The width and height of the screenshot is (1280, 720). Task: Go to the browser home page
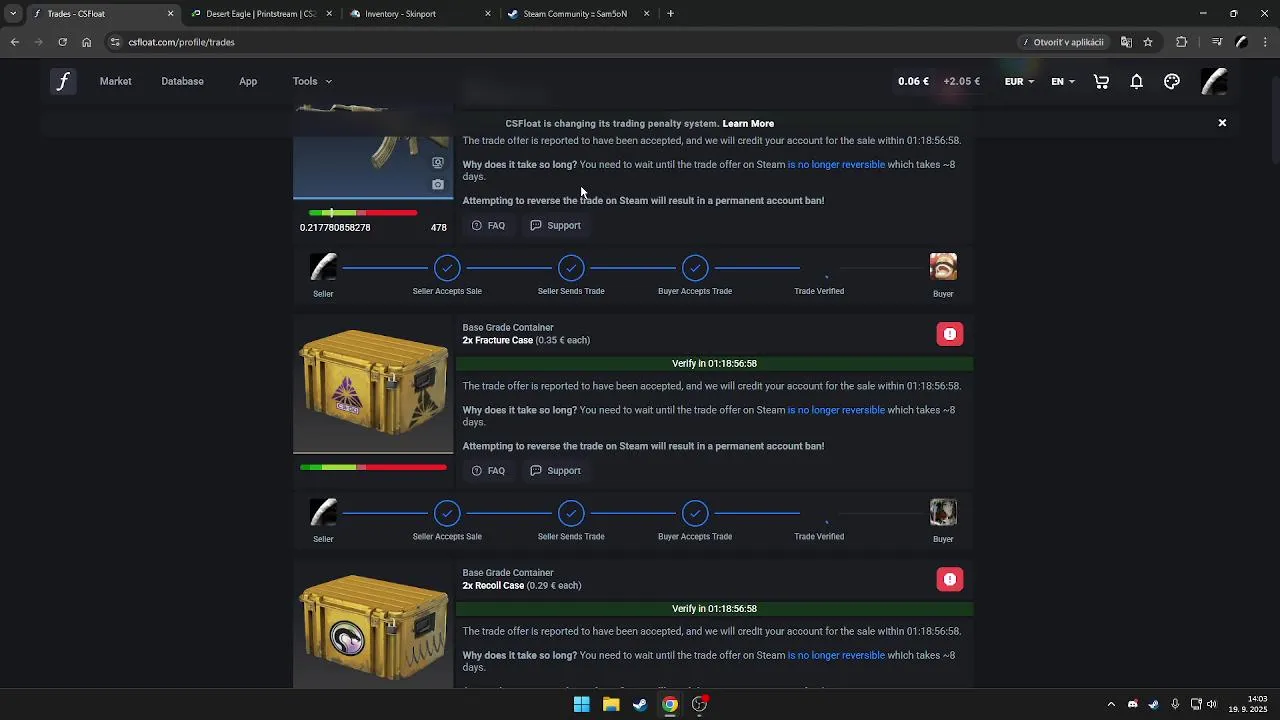(86, 42)
